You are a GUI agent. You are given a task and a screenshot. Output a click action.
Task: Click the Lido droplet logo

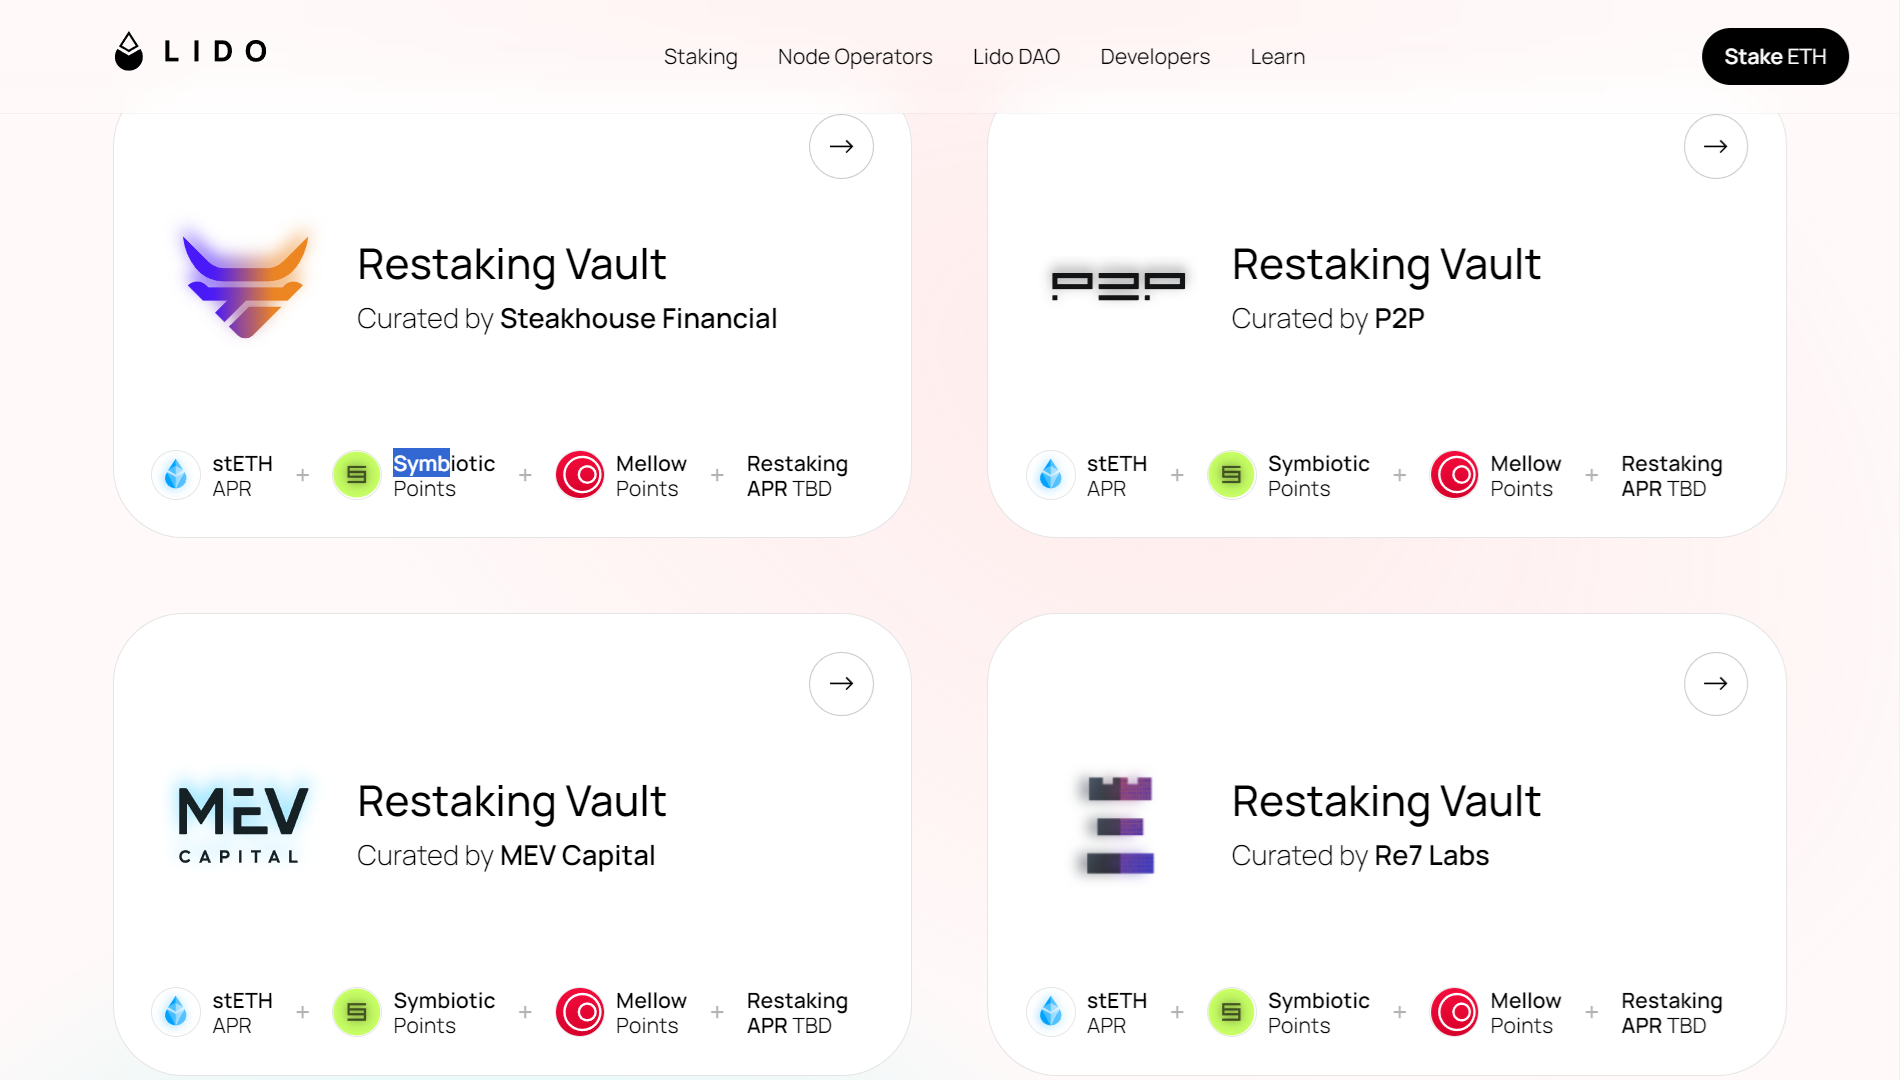click(x=129, y=51)
